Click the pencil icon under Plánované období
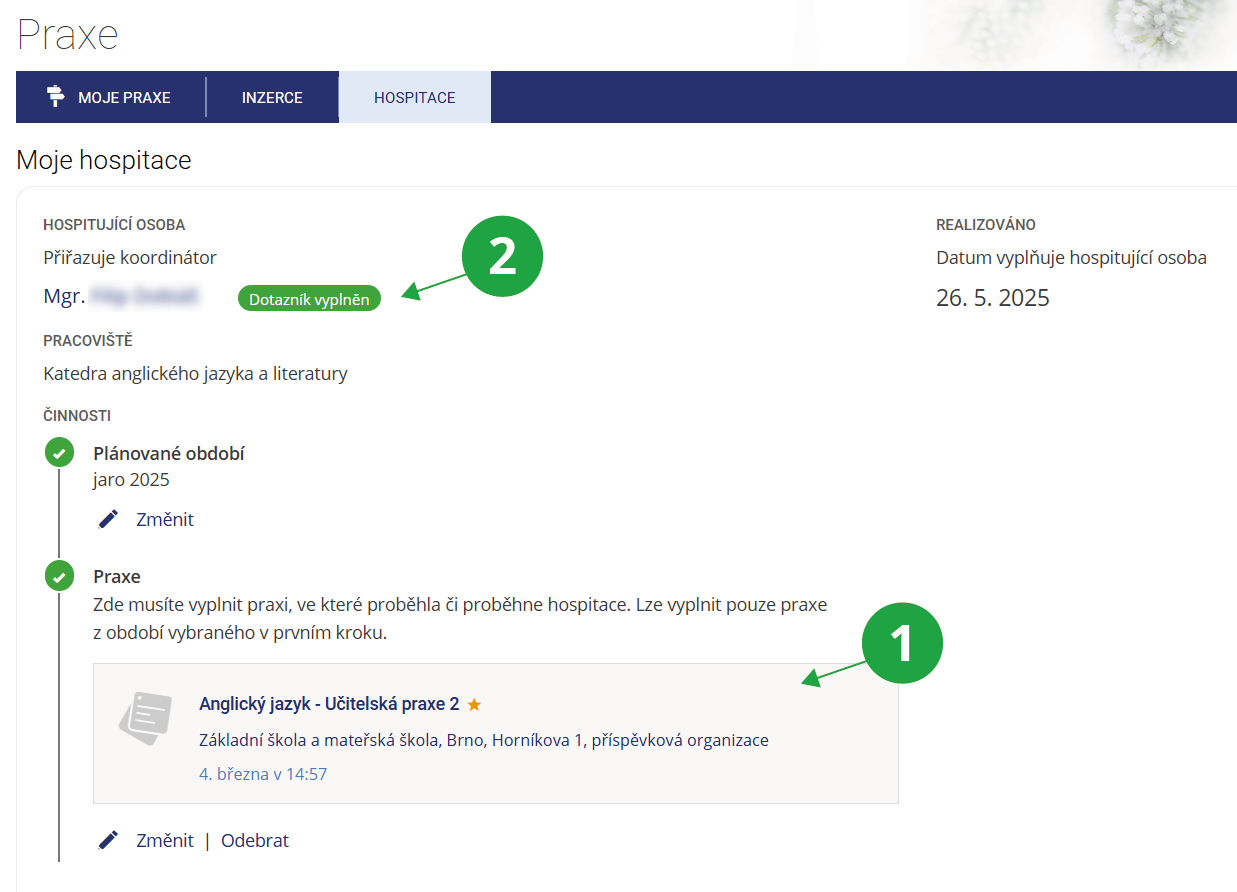 point(109,519)
